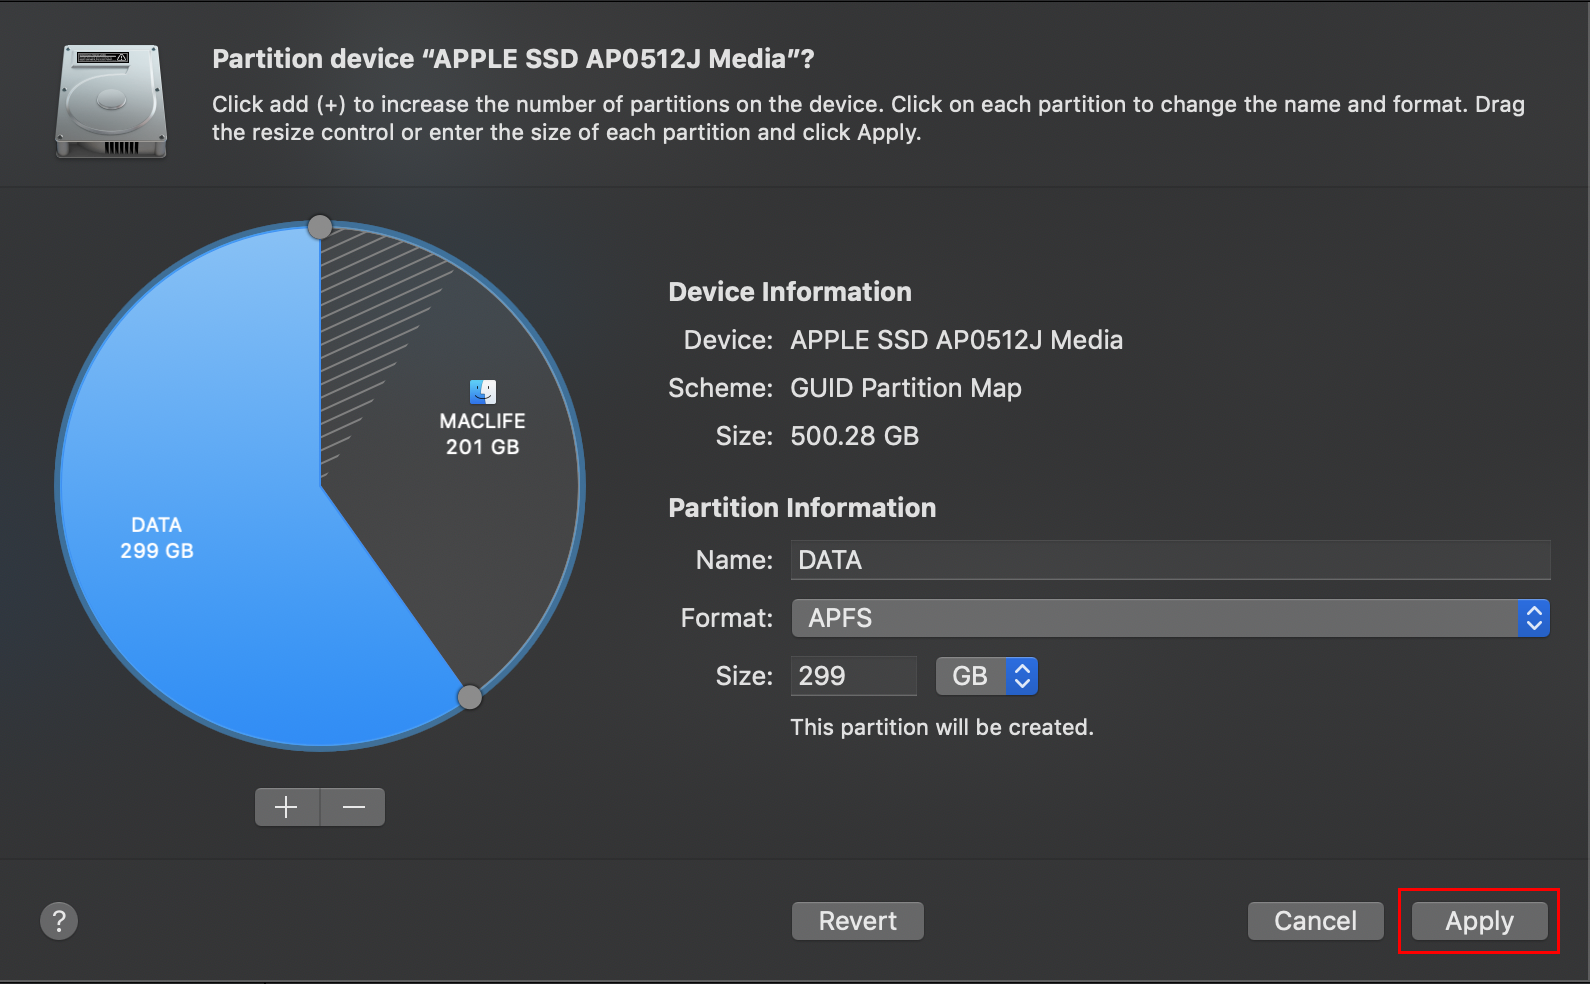
Task: Click the Finder icon on MACLIFE partition
Action: coord(483,391)
